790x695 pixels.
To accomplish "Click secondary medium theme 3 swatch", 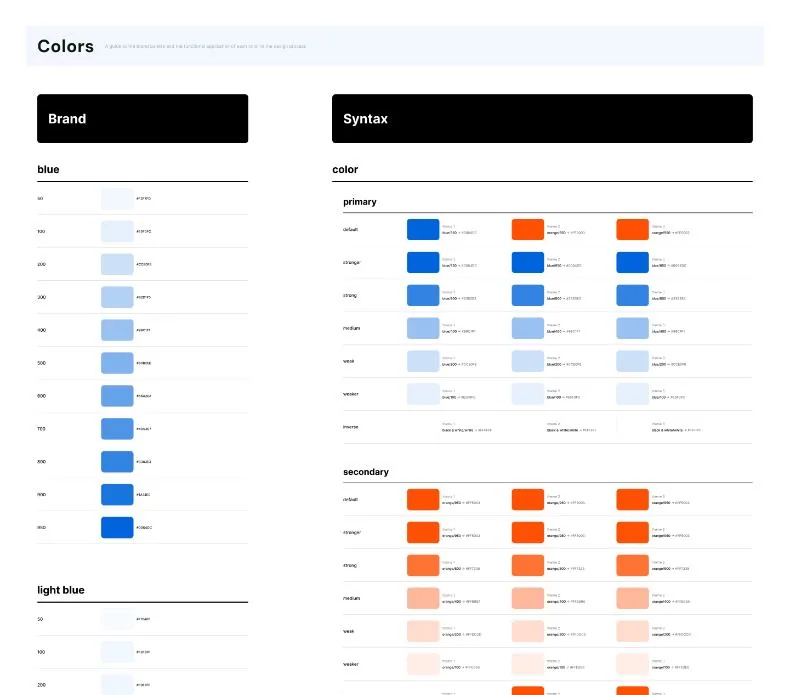I will click(632, 598).
